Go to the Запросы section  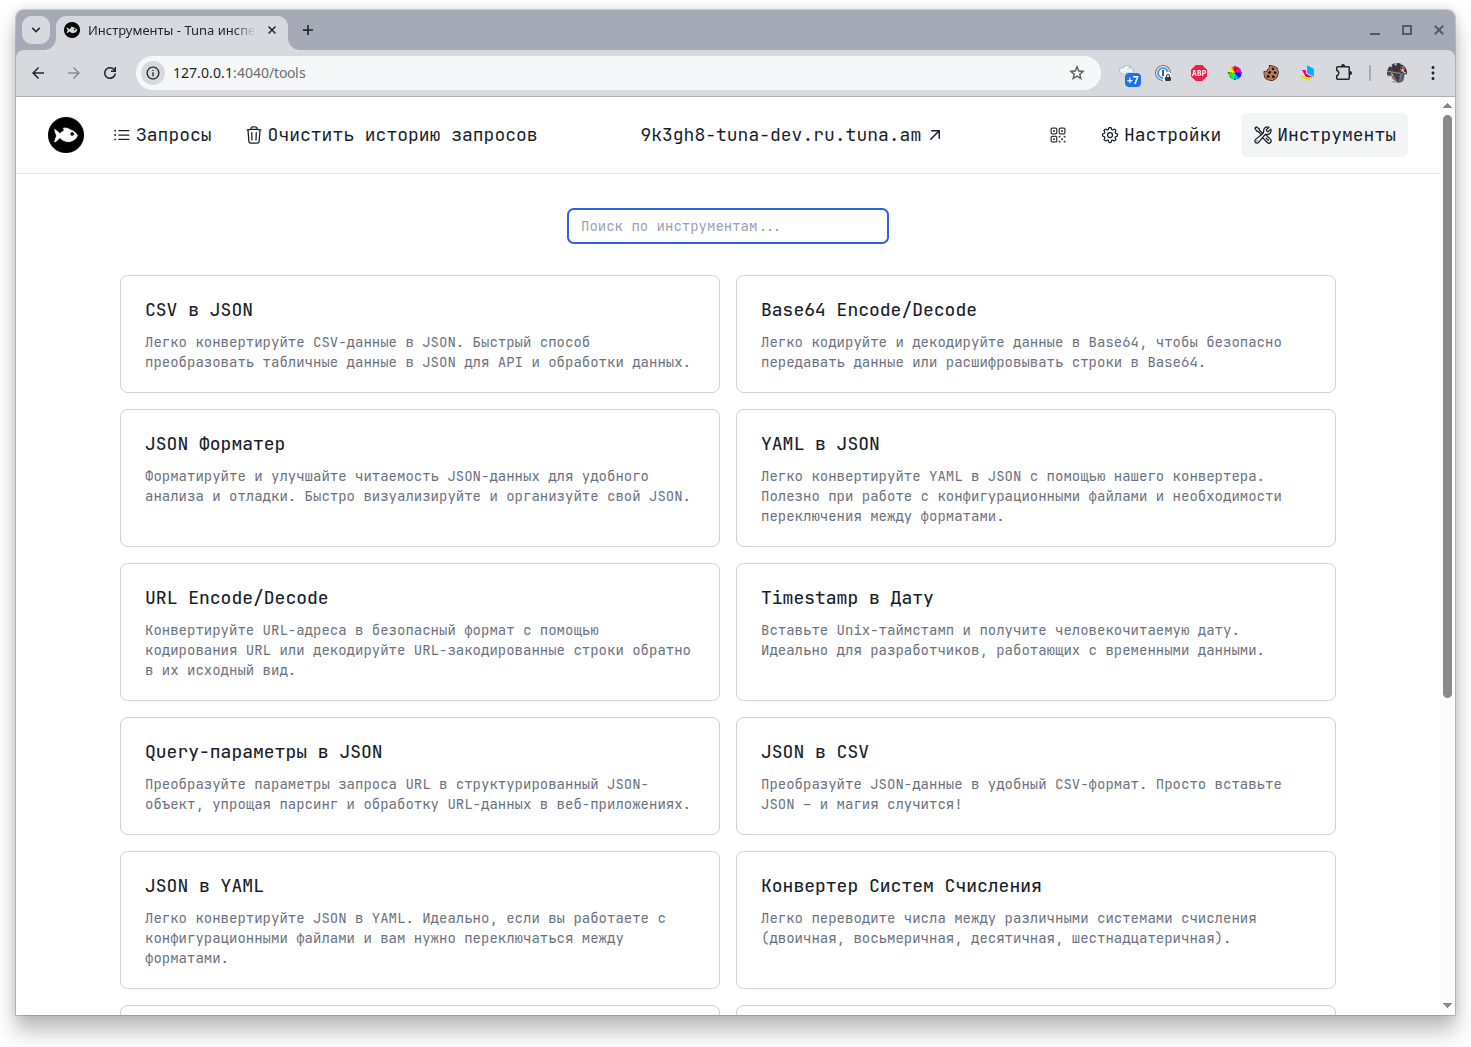pyautogui.click(x=162, y=135)
